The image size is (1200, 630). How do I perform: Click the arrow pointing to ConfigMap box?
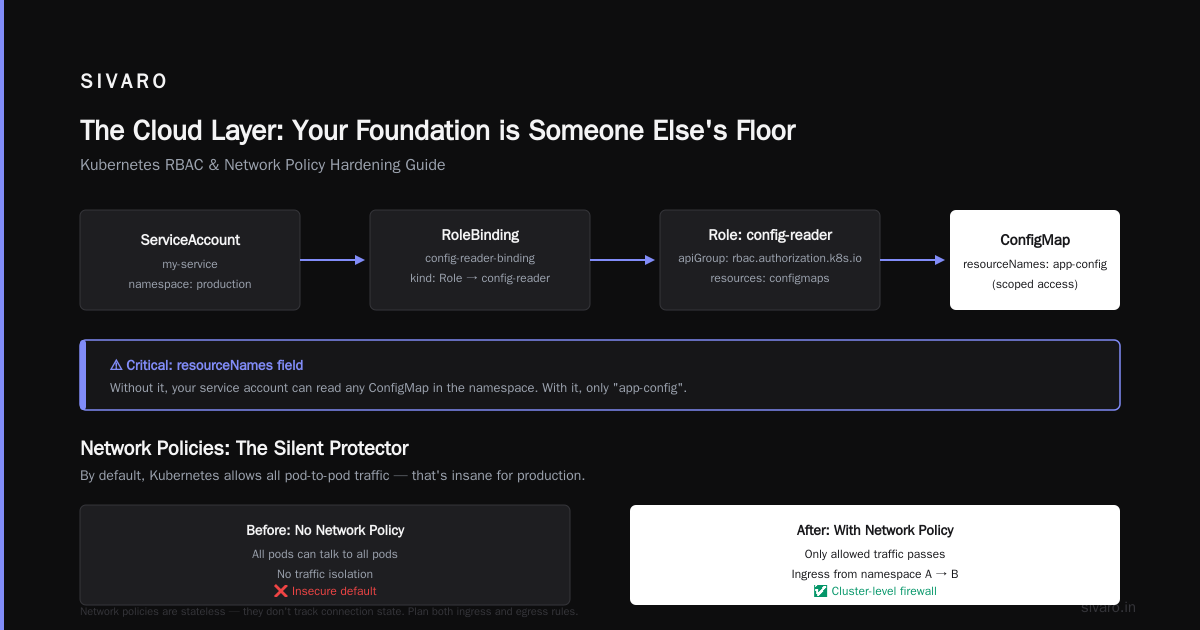913,260
